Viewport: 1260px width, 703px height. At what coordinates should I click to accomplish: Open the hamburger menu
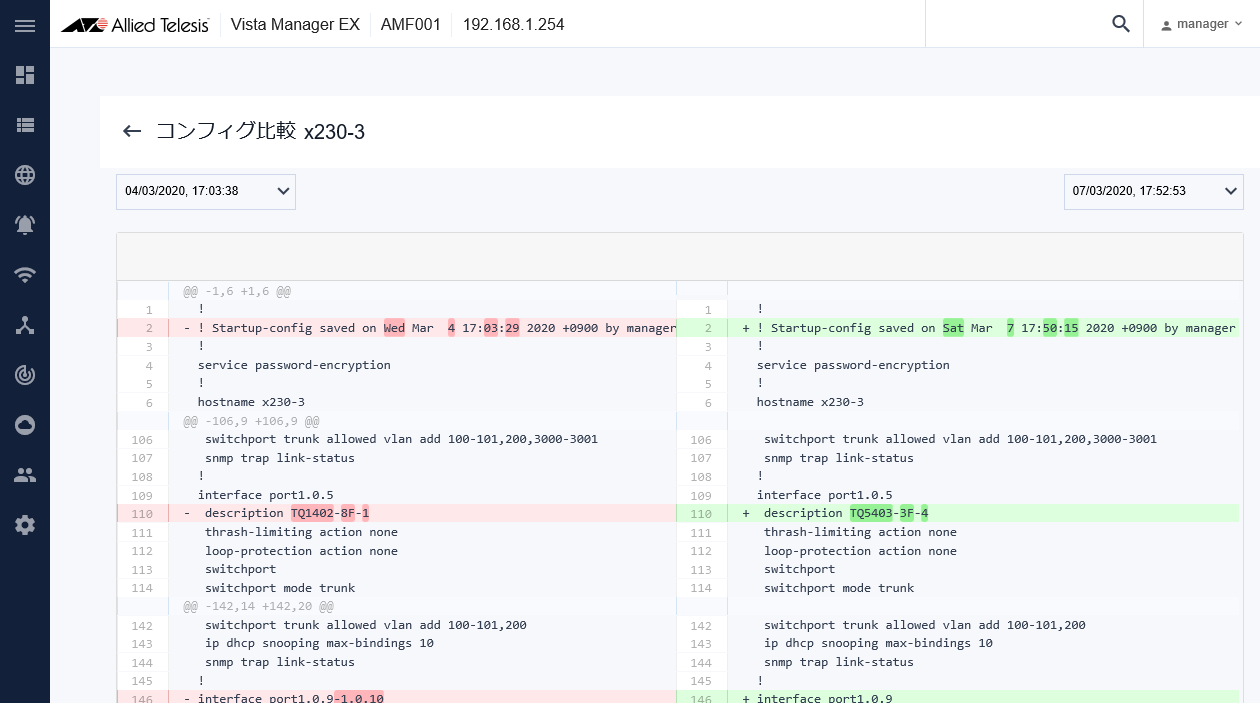click(25, 25)
